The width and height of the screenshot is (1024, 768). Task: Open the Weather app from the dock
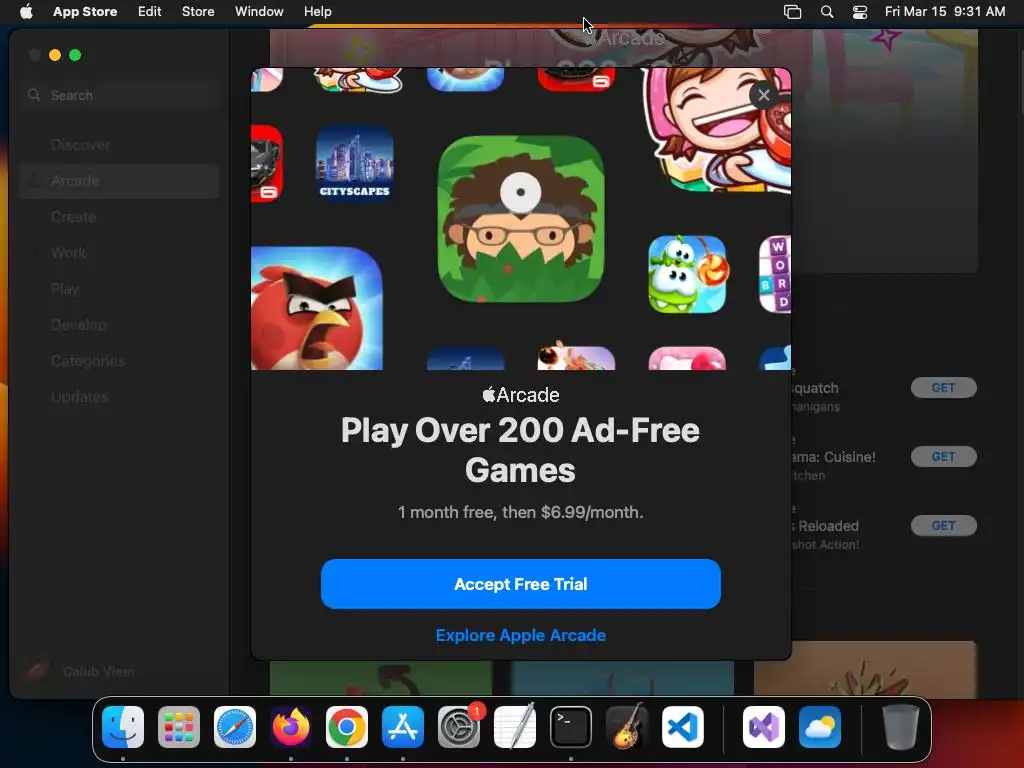(820, 727)
